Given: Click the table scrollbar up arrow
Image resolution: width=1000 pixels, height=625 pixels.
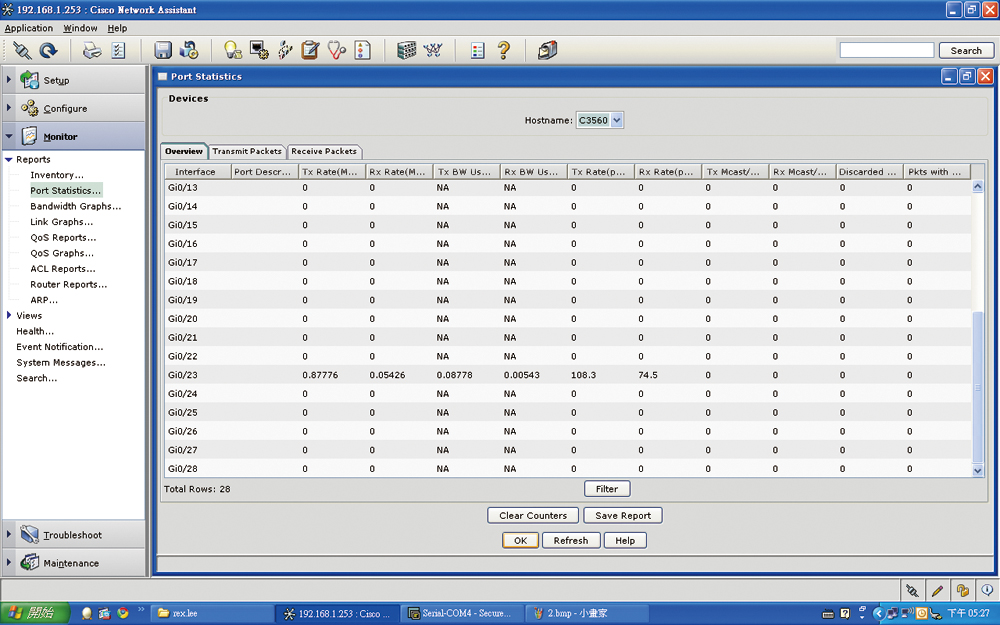Looking at the screenshot, I should tap(978, 186).
